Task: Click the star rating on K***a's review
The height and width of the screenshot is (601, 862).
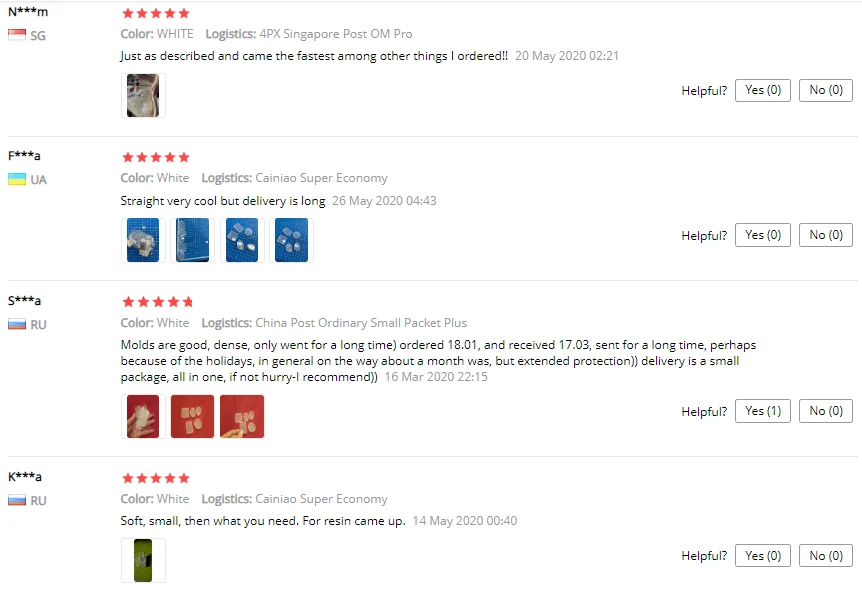Action: point(156,478)
